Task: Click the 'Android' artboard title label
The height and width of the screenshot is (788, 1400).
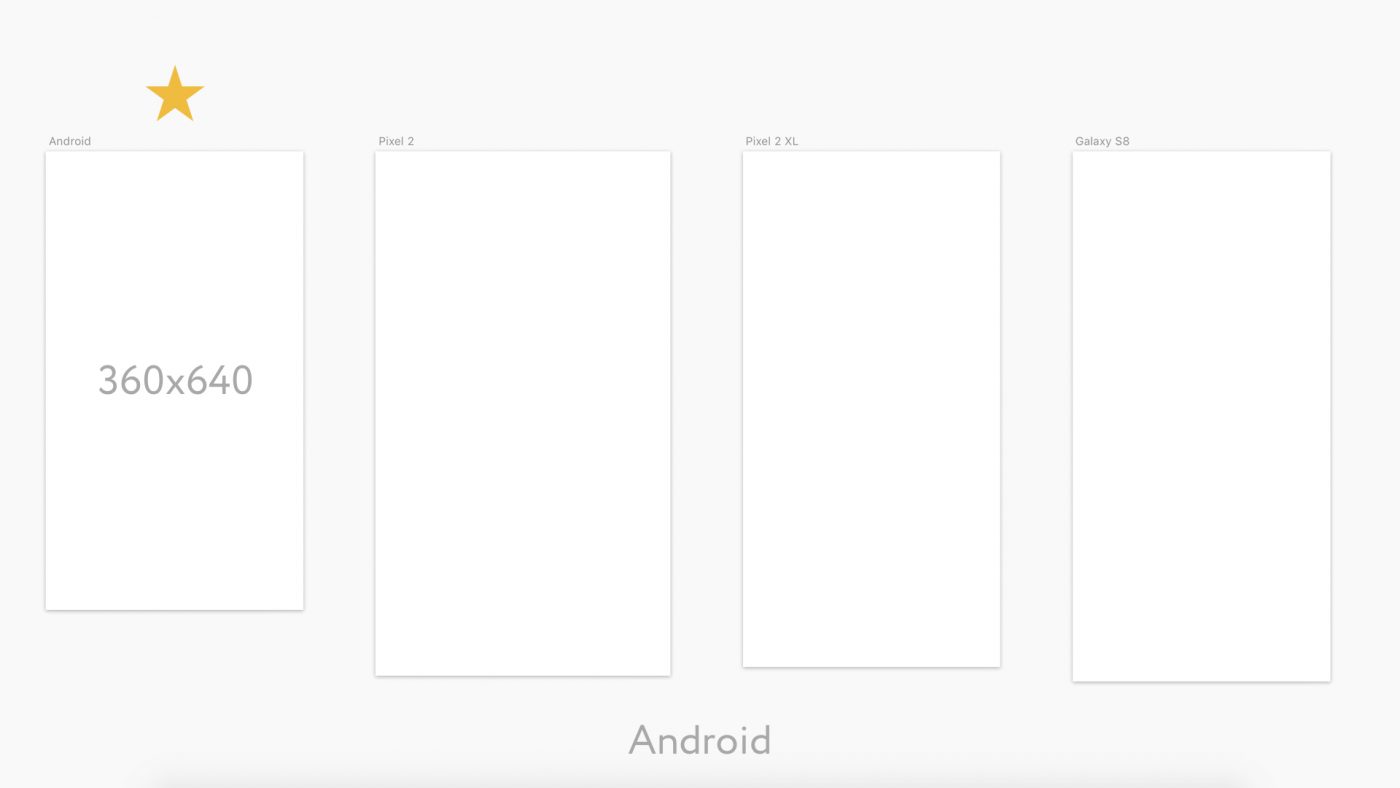Action: coord(70,141)
